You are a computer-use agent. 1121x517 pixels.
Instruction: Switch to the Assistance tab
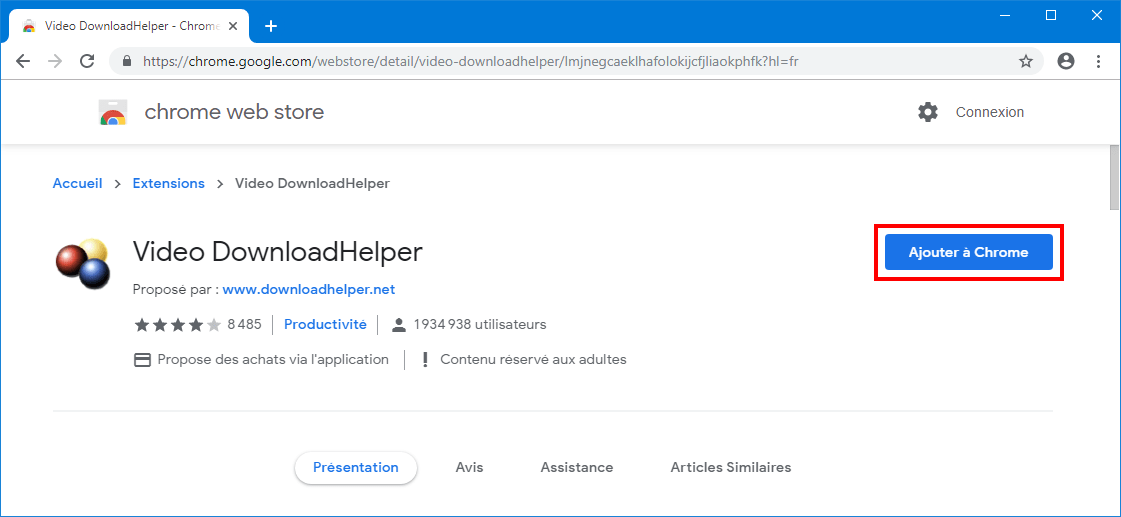coord(577,468)
